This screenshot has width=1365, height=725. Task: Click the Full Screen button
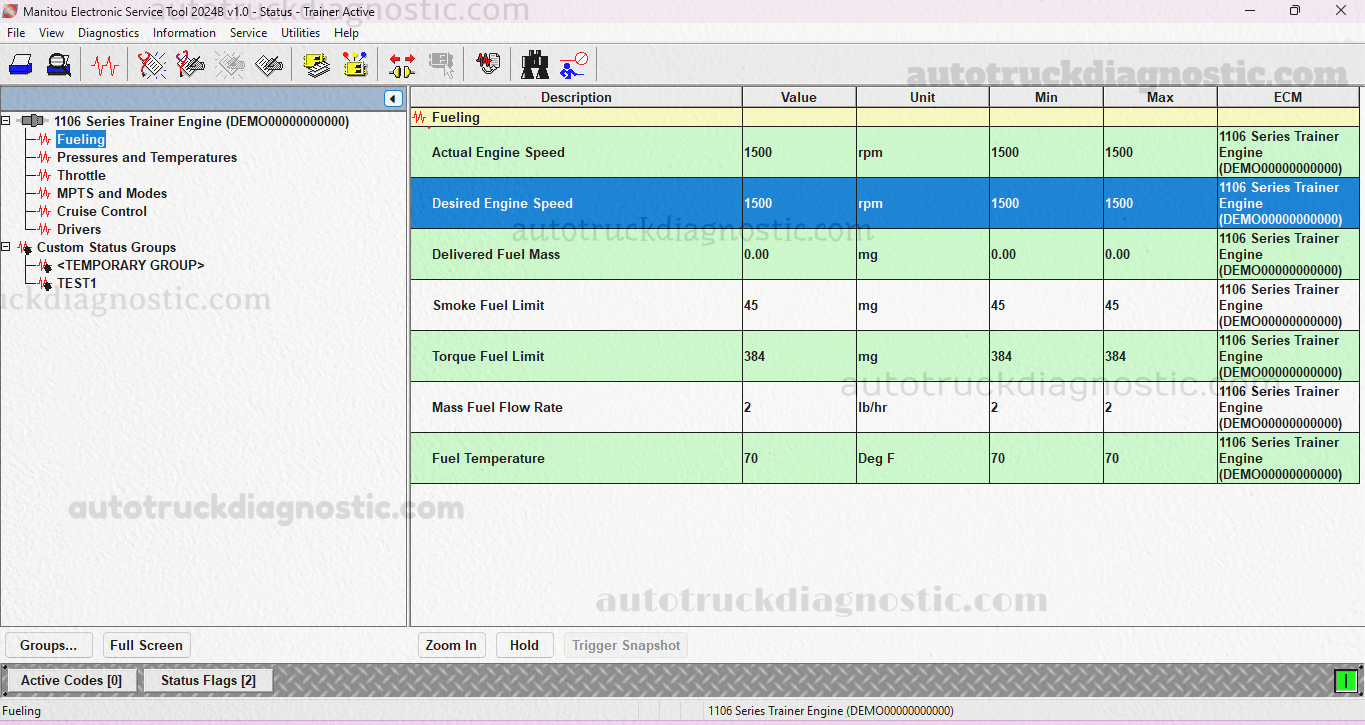point(146,645)
